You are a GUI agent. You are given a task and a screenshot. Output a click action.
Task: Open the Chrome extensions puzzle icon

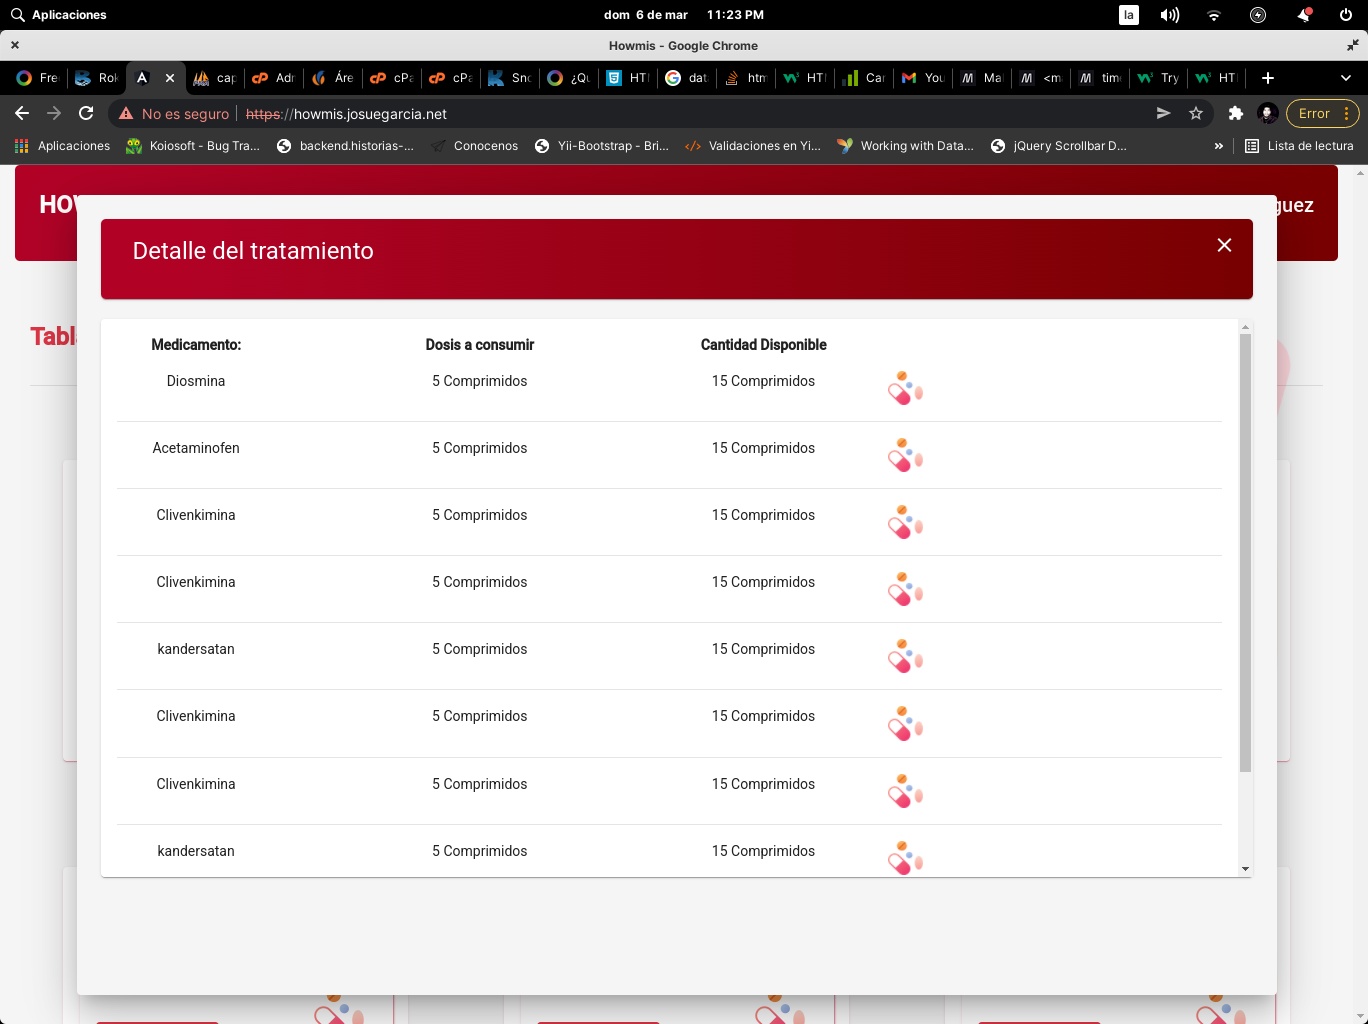click(1236, 113)
